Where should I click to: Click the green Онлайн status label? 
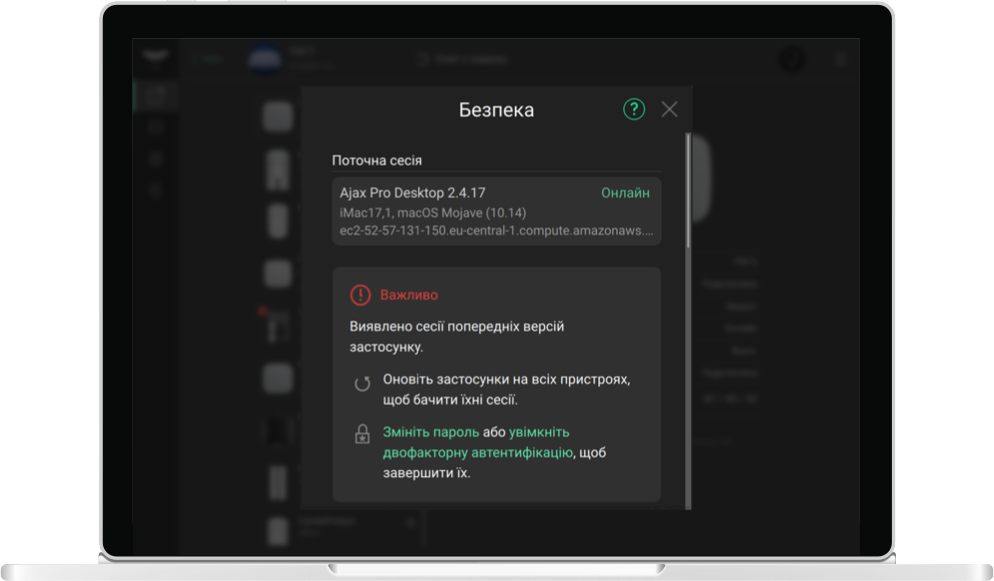pos(625,193)
